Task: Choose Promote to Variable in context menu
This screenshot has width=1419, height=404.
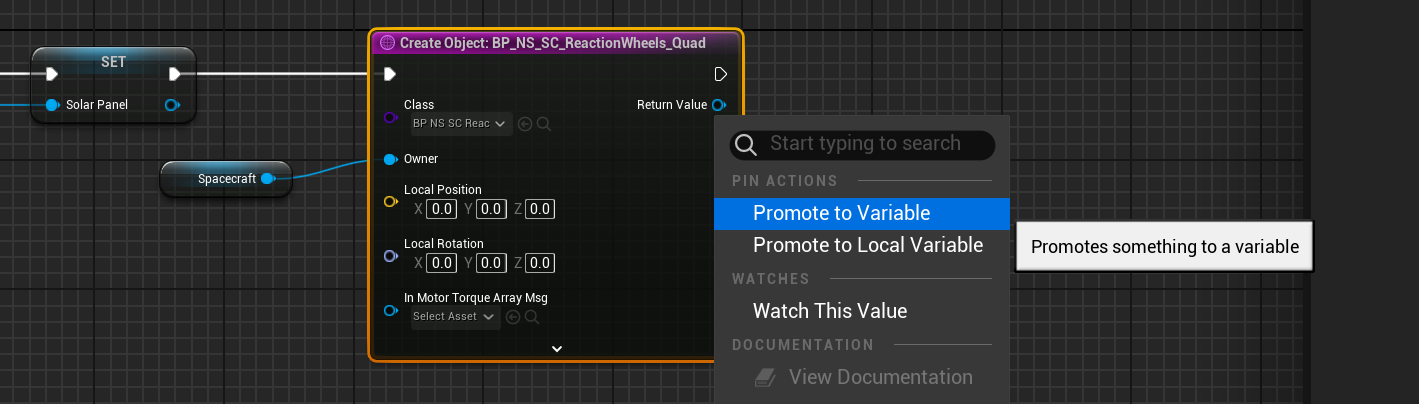Action: (x=841, y=213)
